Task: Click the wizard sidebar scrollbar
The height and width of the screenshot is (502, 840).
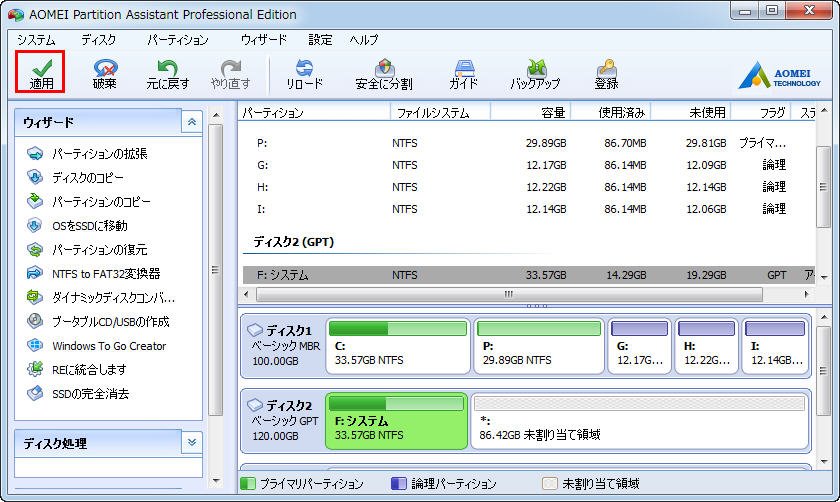Action: click(x=215, y=269)
